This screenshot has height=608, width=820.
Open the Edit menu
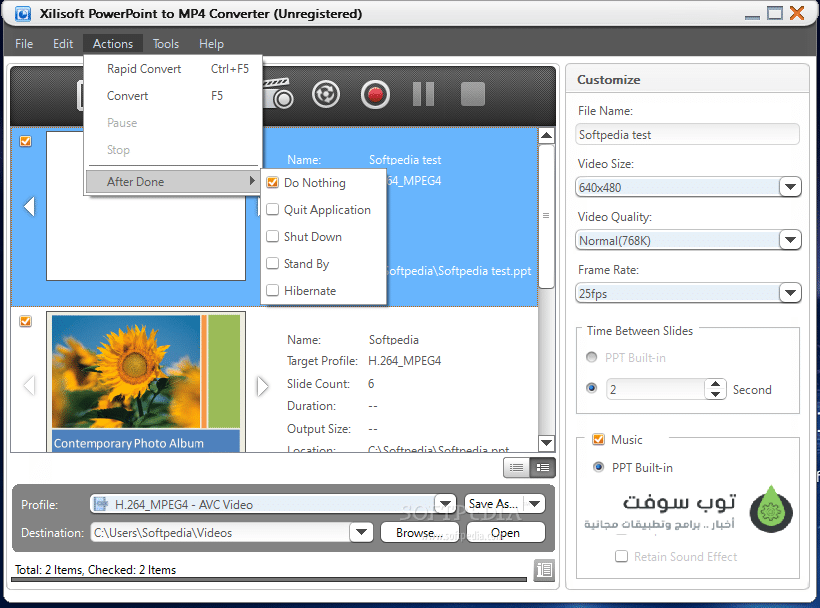click(63, 44)
